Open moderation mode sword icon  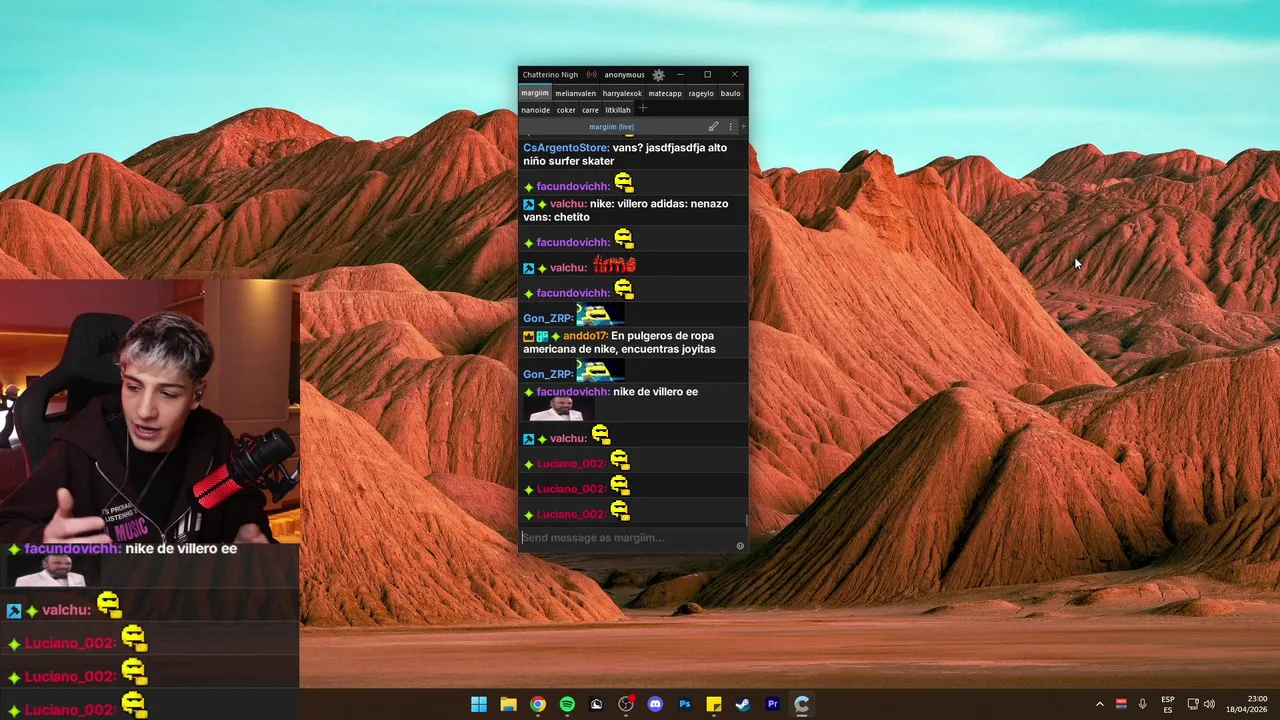click(713, 127)
